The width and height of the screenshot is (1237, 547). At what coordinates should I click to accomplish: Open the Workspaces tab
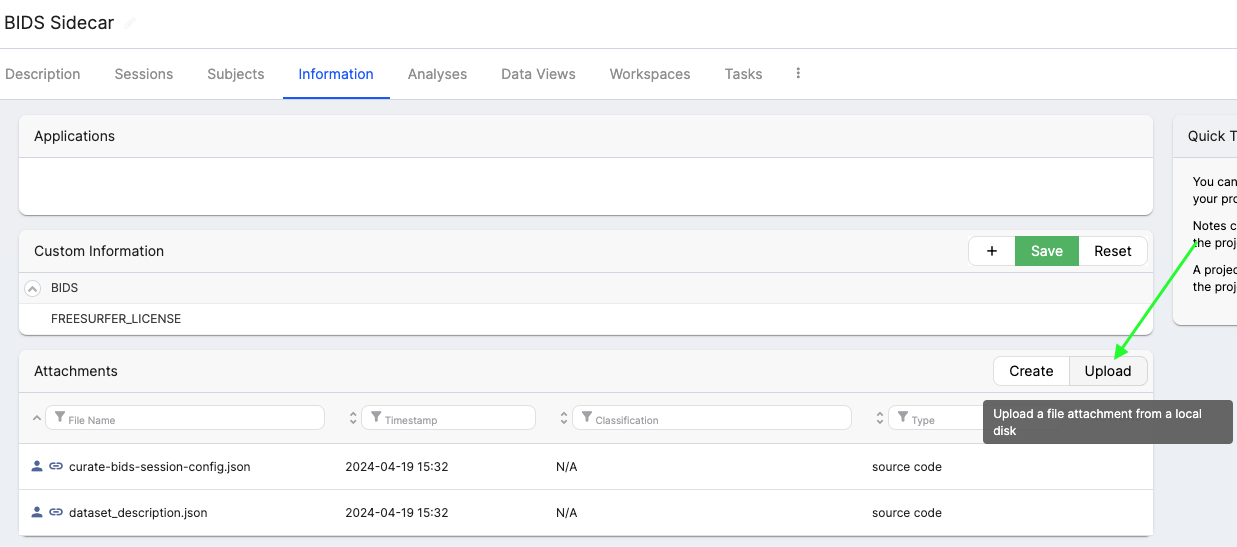(x=650, y=74)
